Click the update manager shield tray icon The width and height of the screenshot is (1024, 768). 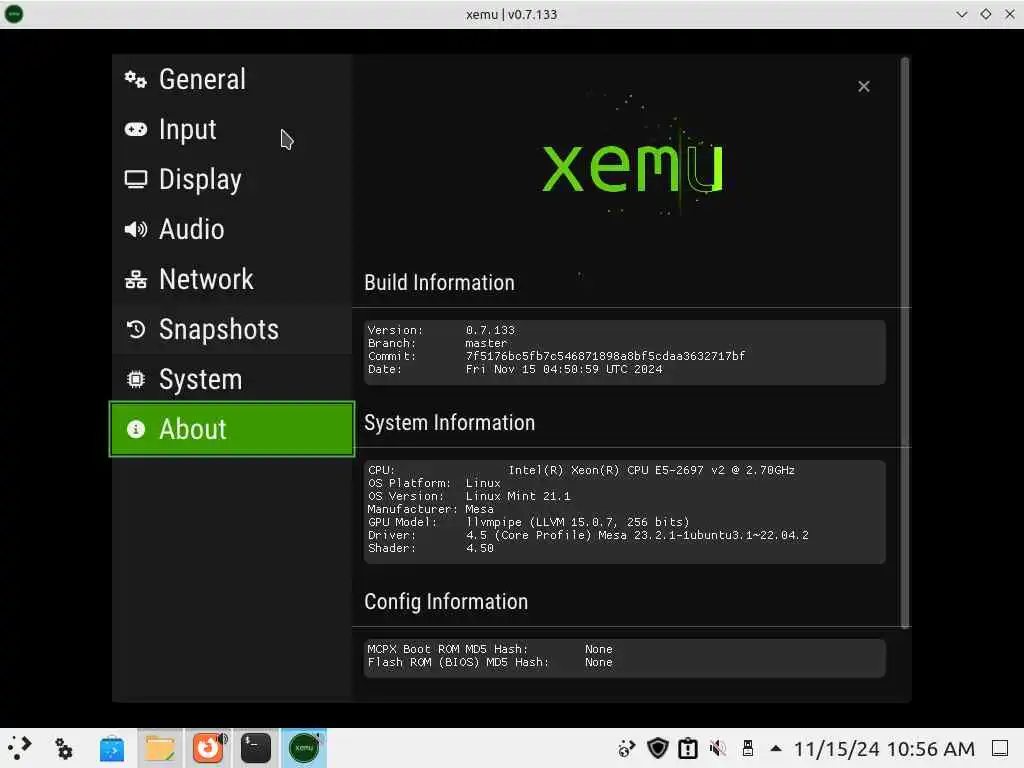(658, 748)
